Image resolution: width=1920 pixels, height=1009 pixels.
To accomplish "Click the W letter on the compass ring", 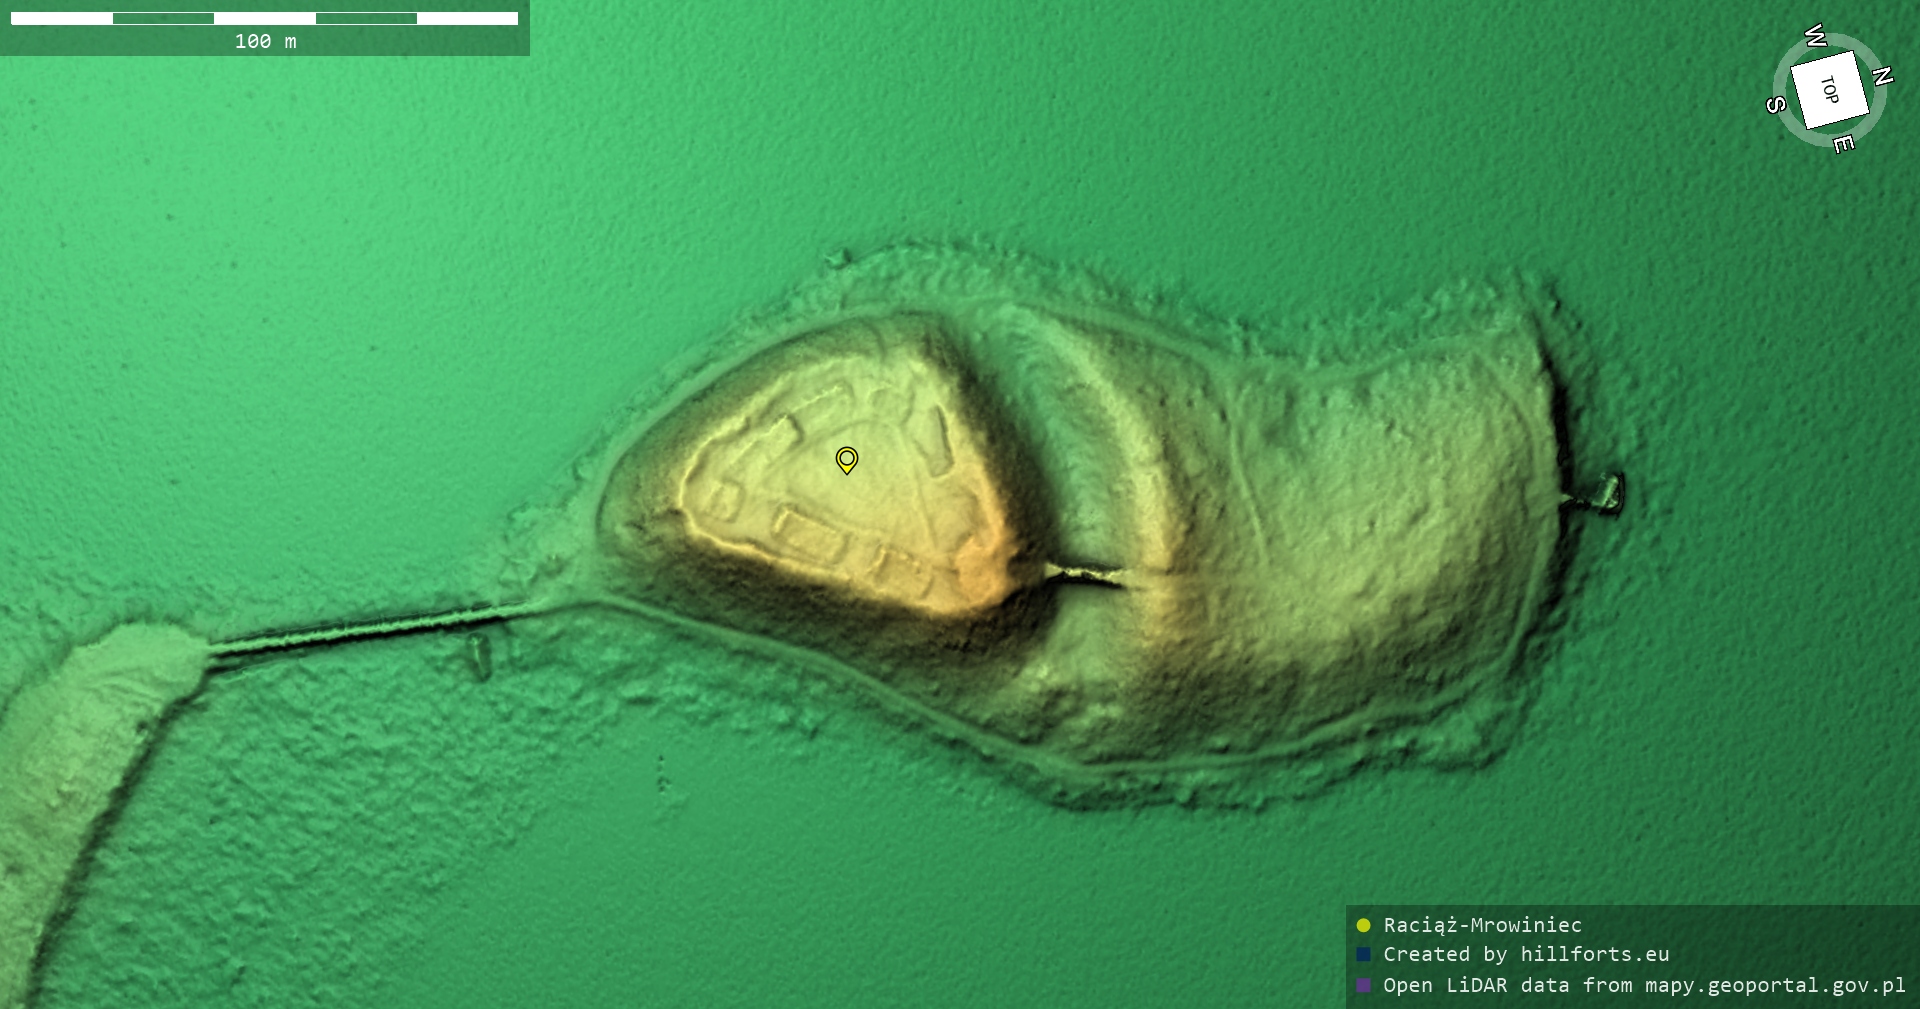I will 1816,37.
